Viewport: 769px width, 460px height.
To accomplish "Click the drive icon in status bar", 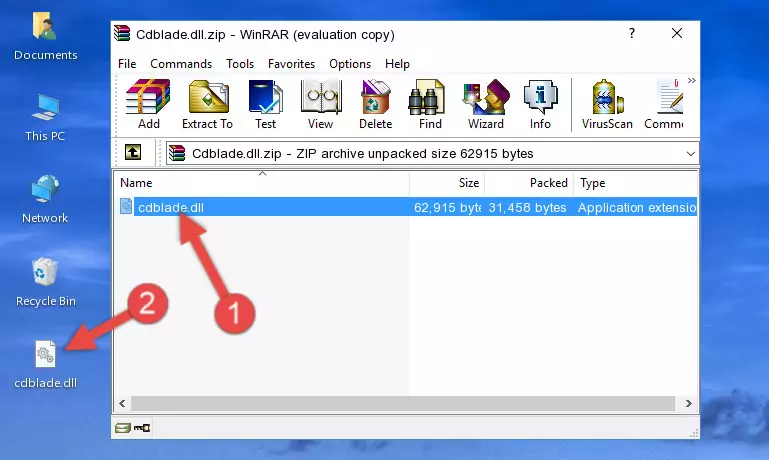I will tap(123, 428).
